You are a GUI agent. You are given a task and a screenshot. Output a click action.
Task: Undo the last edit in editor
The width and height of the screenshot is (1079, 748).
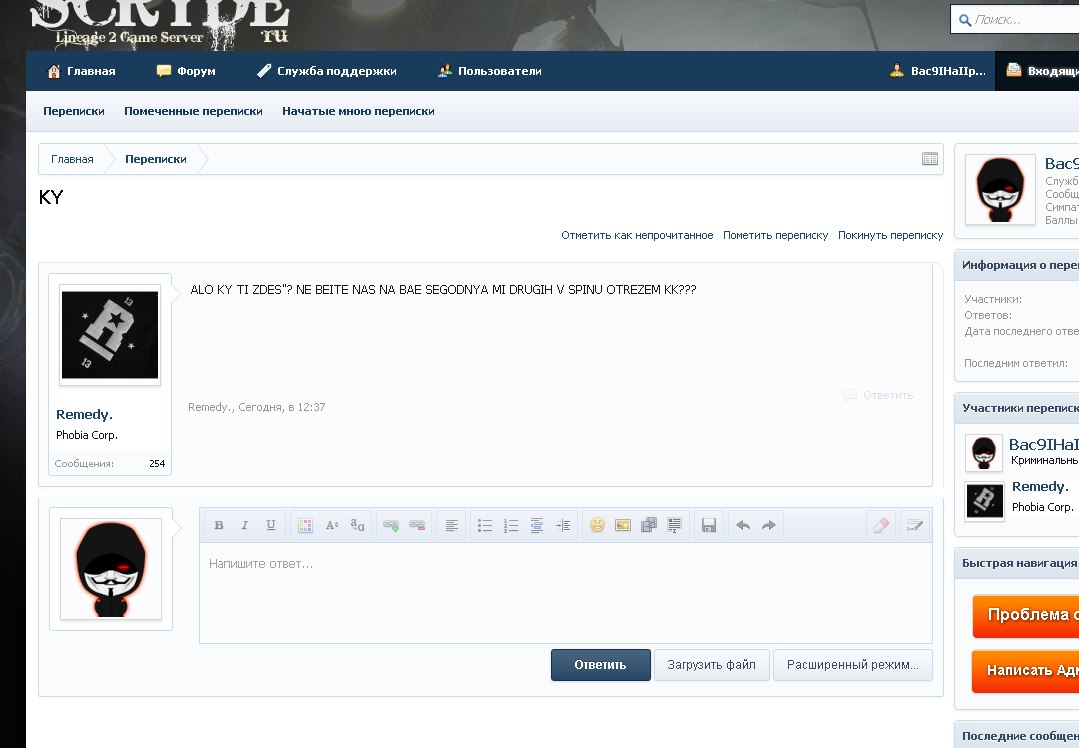[x=743, y=526]
